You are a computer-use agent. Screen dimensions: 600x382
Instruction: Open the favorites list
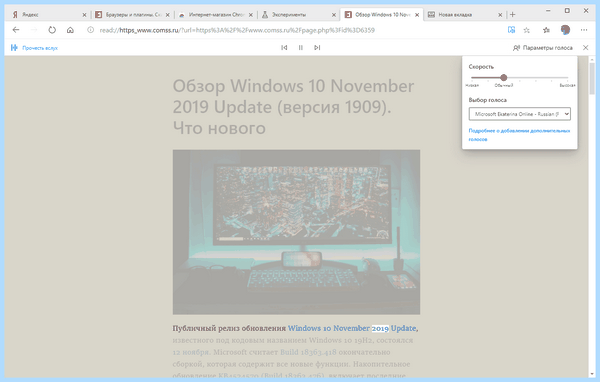546,30
